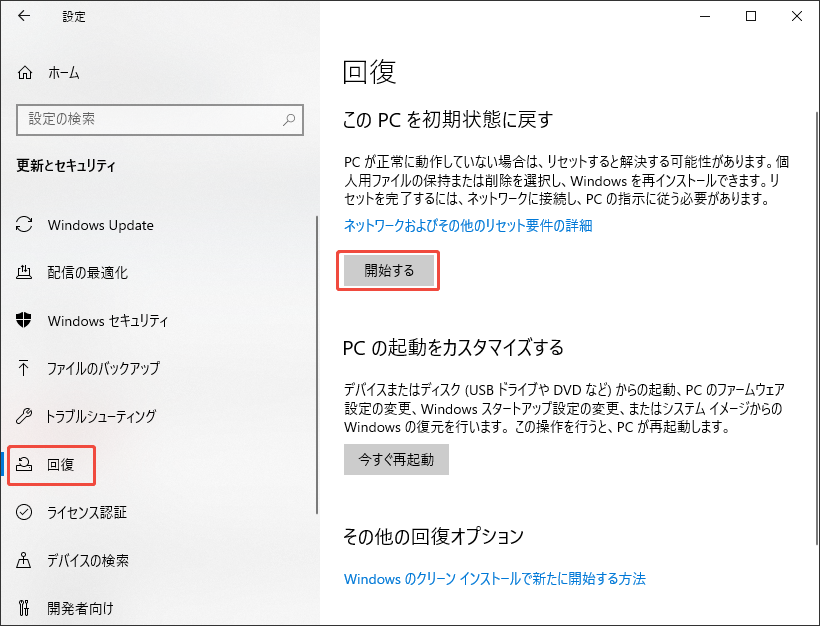Select ファイルのバックアップ in the sidebar

[103, 368]
